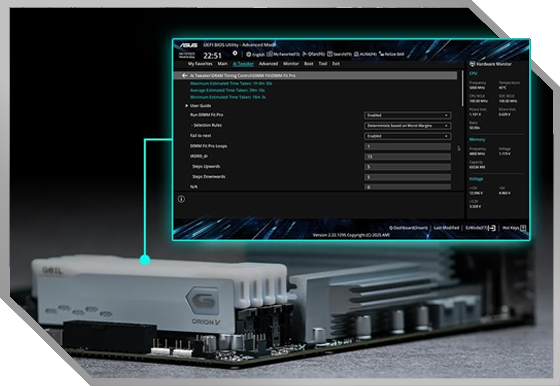
Task: Click the CPU section heading
Action: click(473, 74)
